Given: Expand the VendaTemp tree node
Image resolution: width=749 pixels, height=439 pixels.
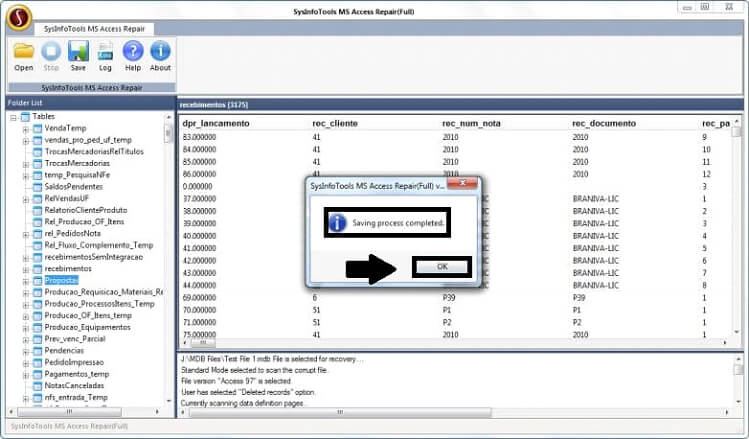Looking at the screenshot, I should [25, 129].
